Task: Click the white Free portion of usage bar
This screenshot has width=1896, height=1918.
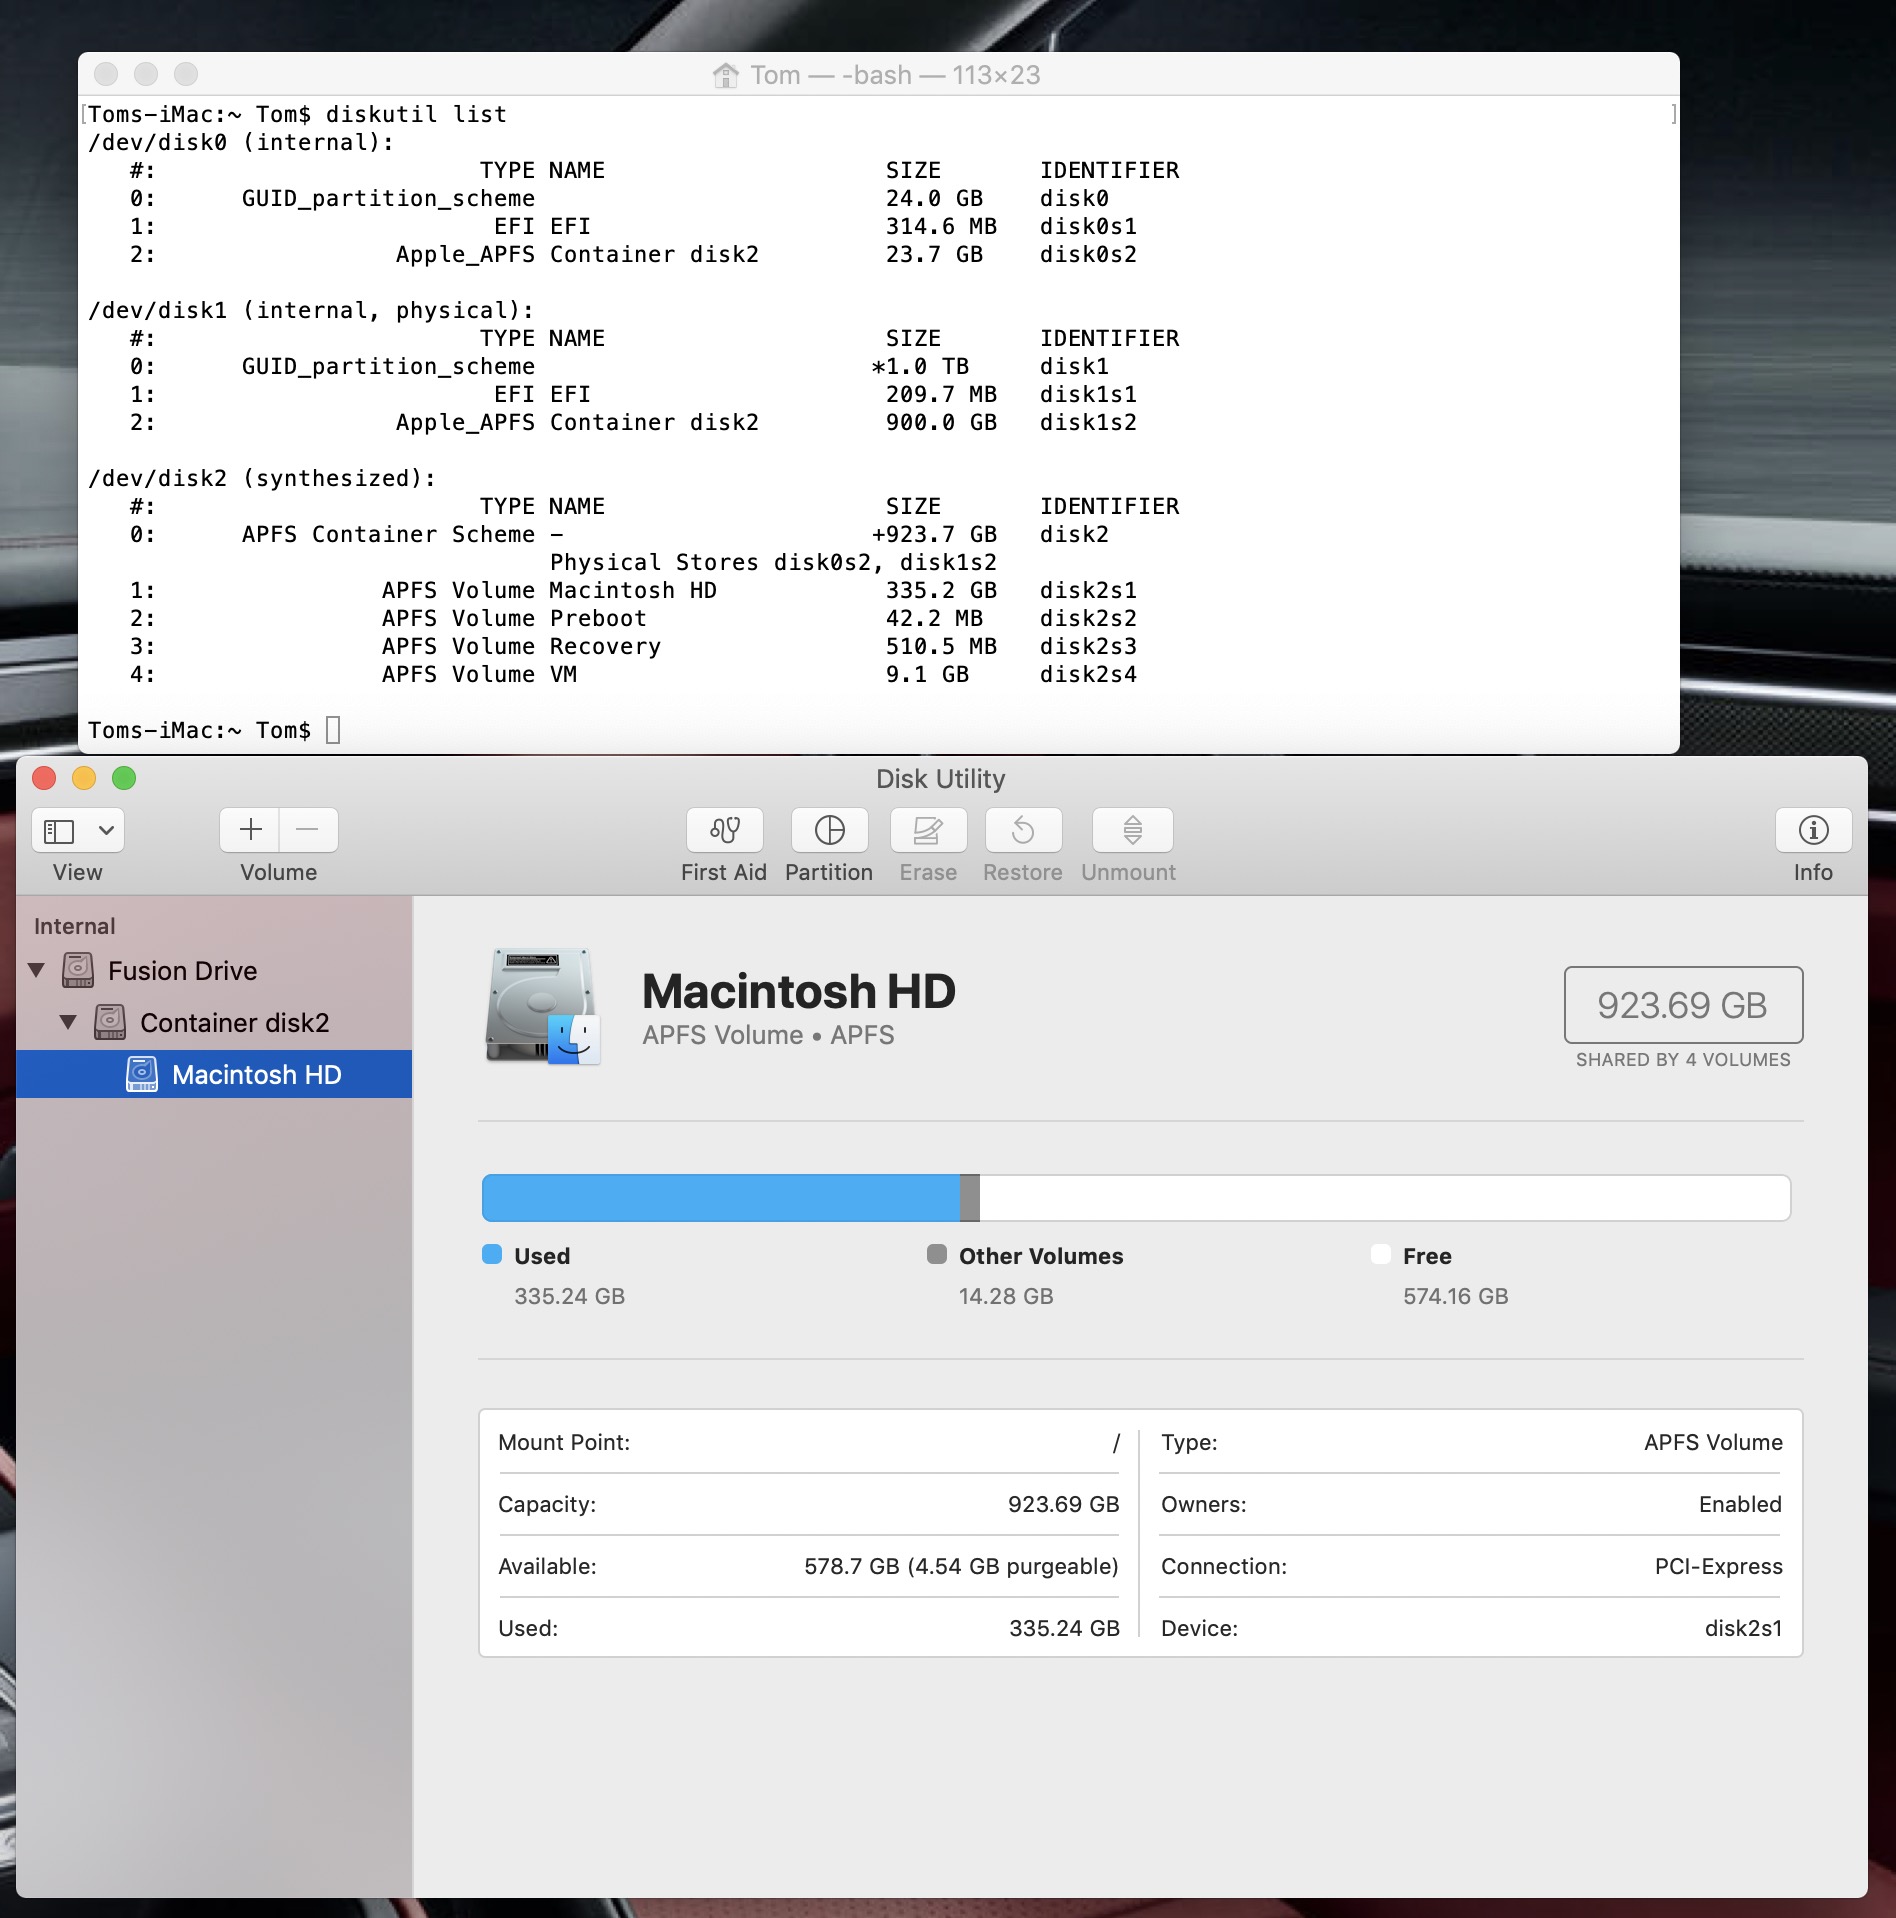Action: pos(1385,1197)
